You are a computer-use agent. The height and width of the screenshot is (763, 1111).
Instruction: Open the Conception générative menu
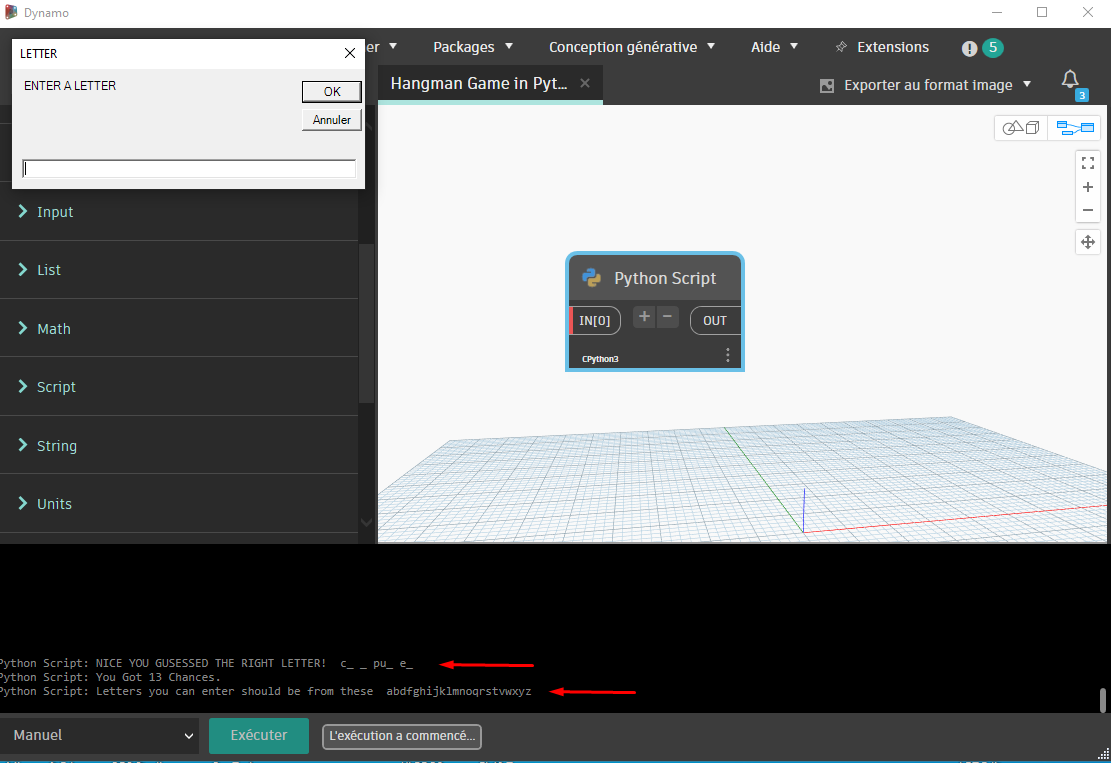point(632,47)
